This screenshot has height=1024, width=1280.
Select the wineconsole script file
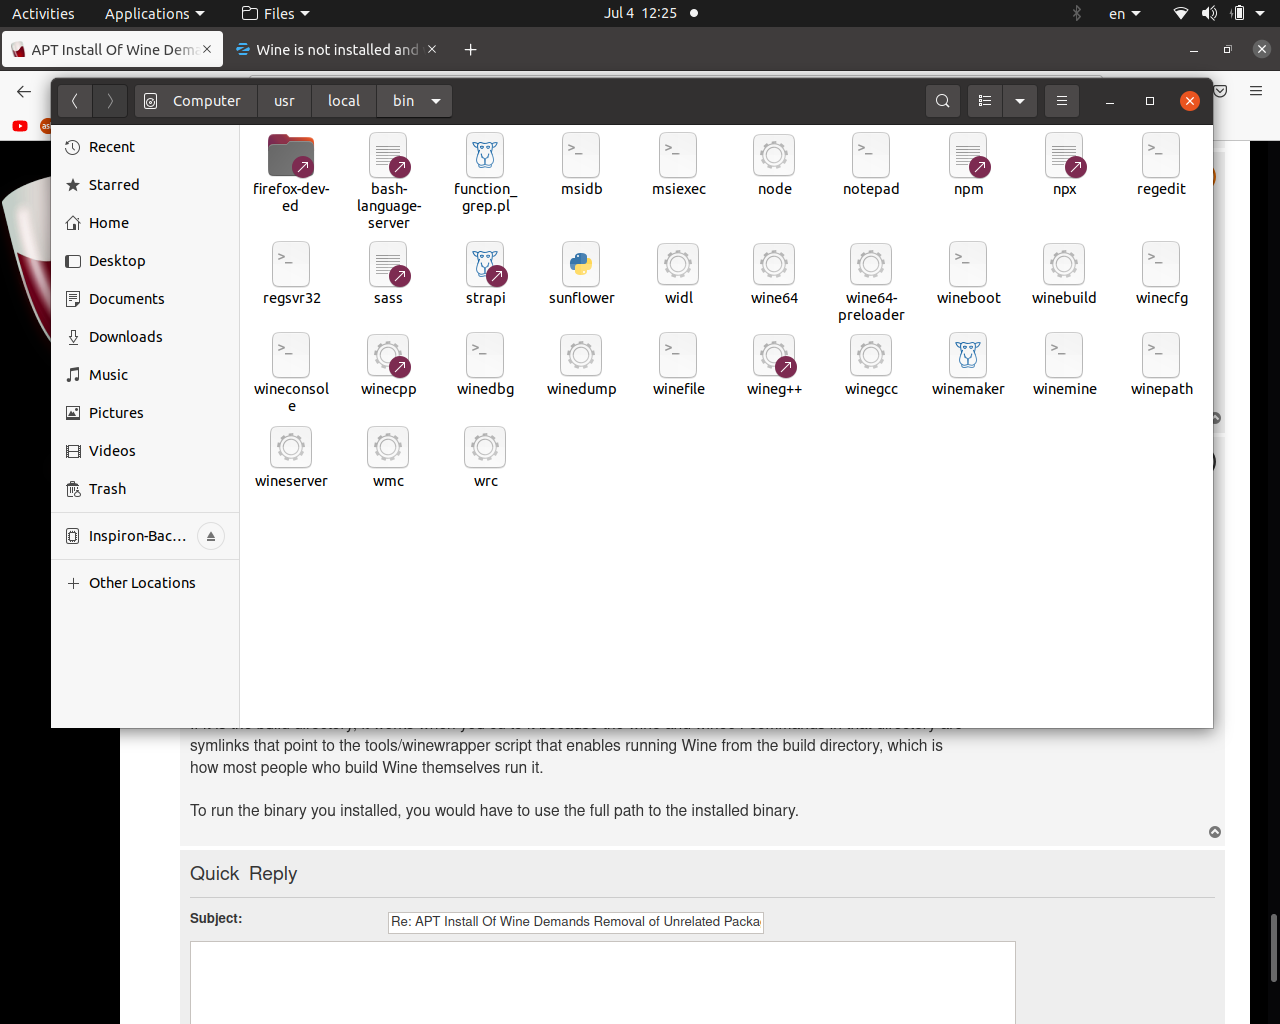291,356
